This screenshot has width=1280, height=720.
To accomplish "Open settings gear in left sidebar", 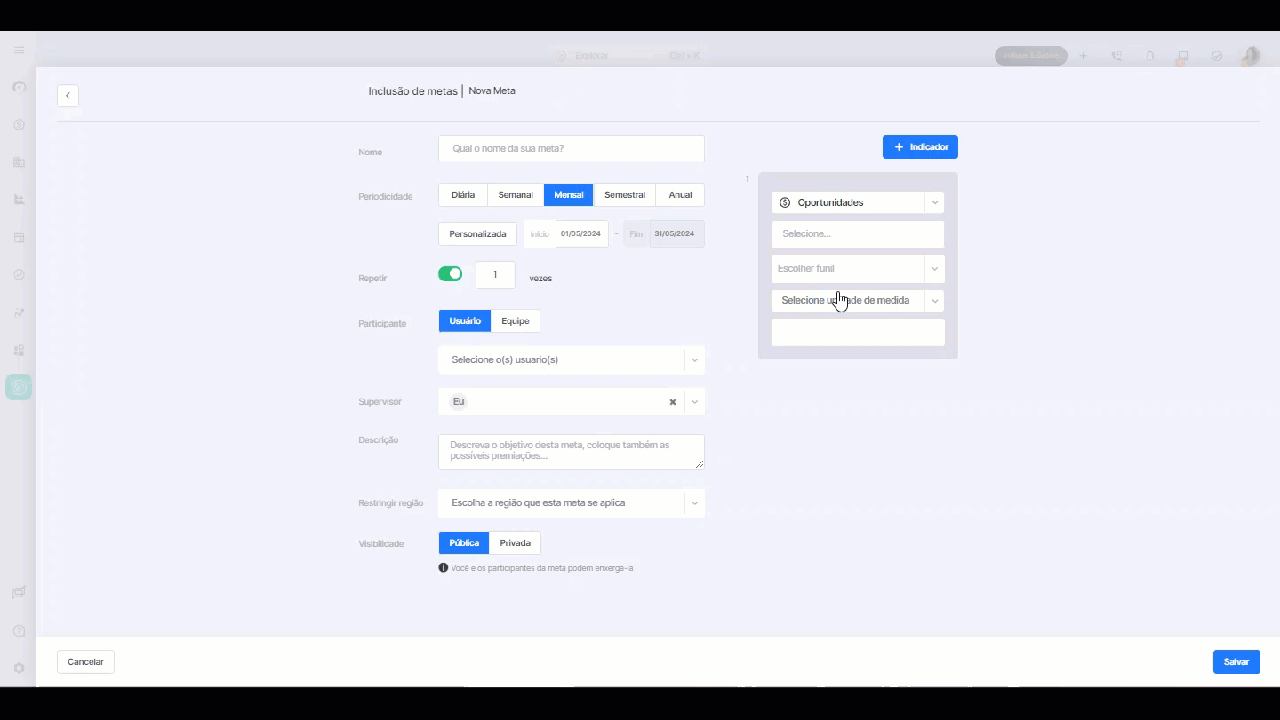I will (18, 668).
